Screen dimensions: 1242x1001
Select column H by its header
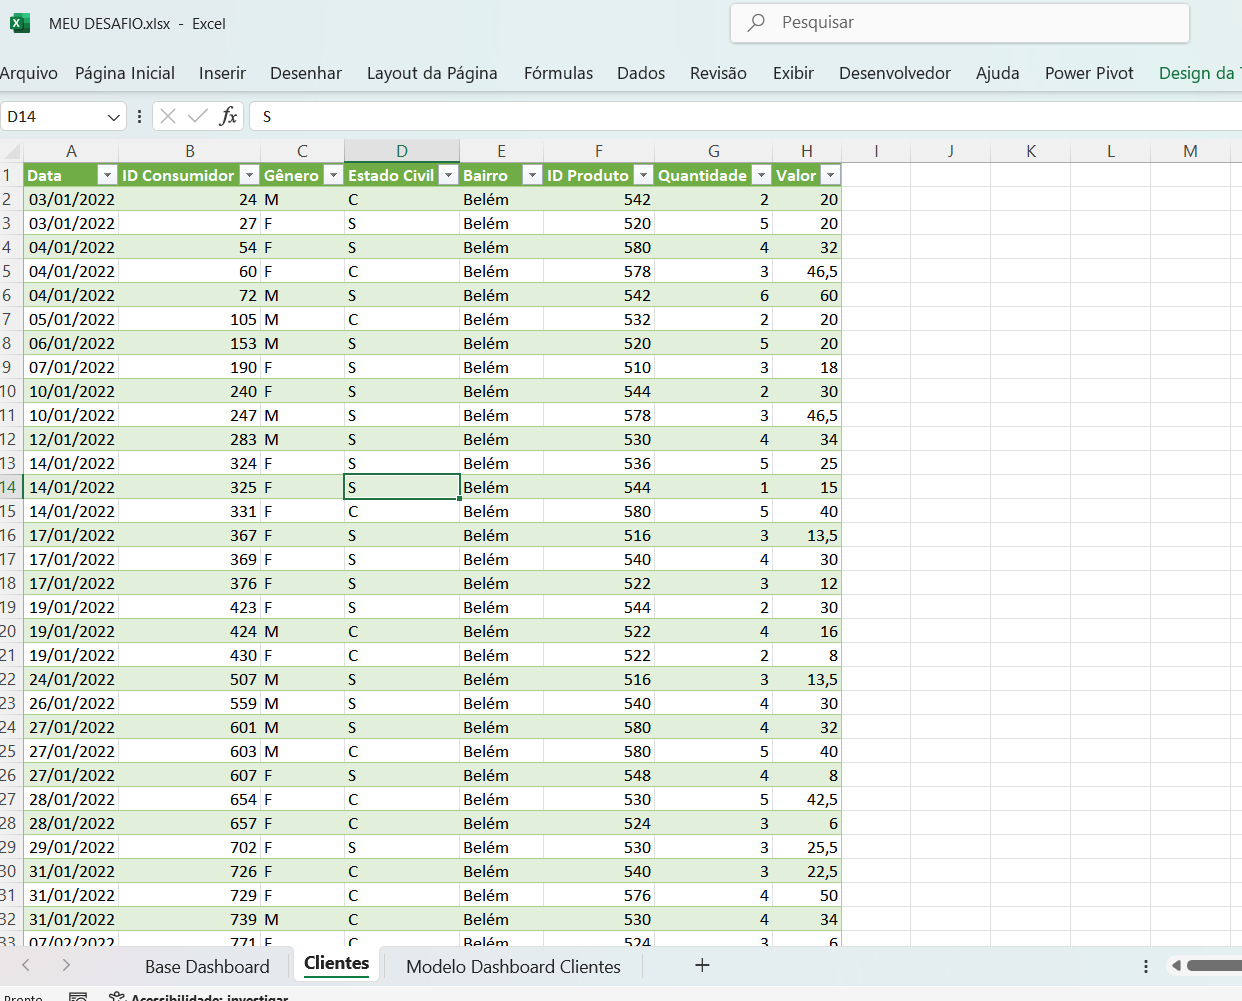(x=807, y=151)
